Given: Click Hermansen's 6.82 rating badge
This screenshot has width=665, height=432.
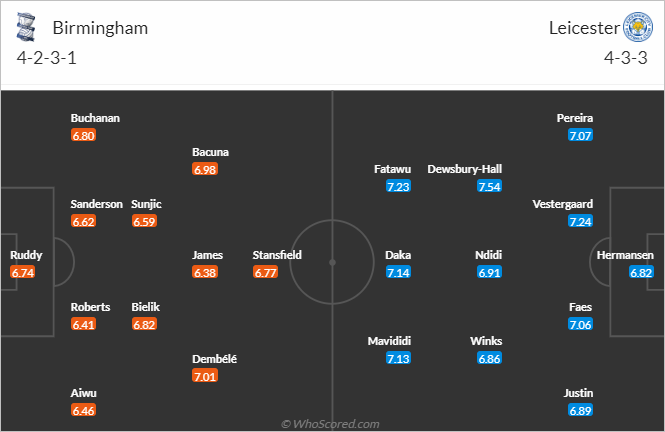Looking at the screenshot, I should coord(641,273).
